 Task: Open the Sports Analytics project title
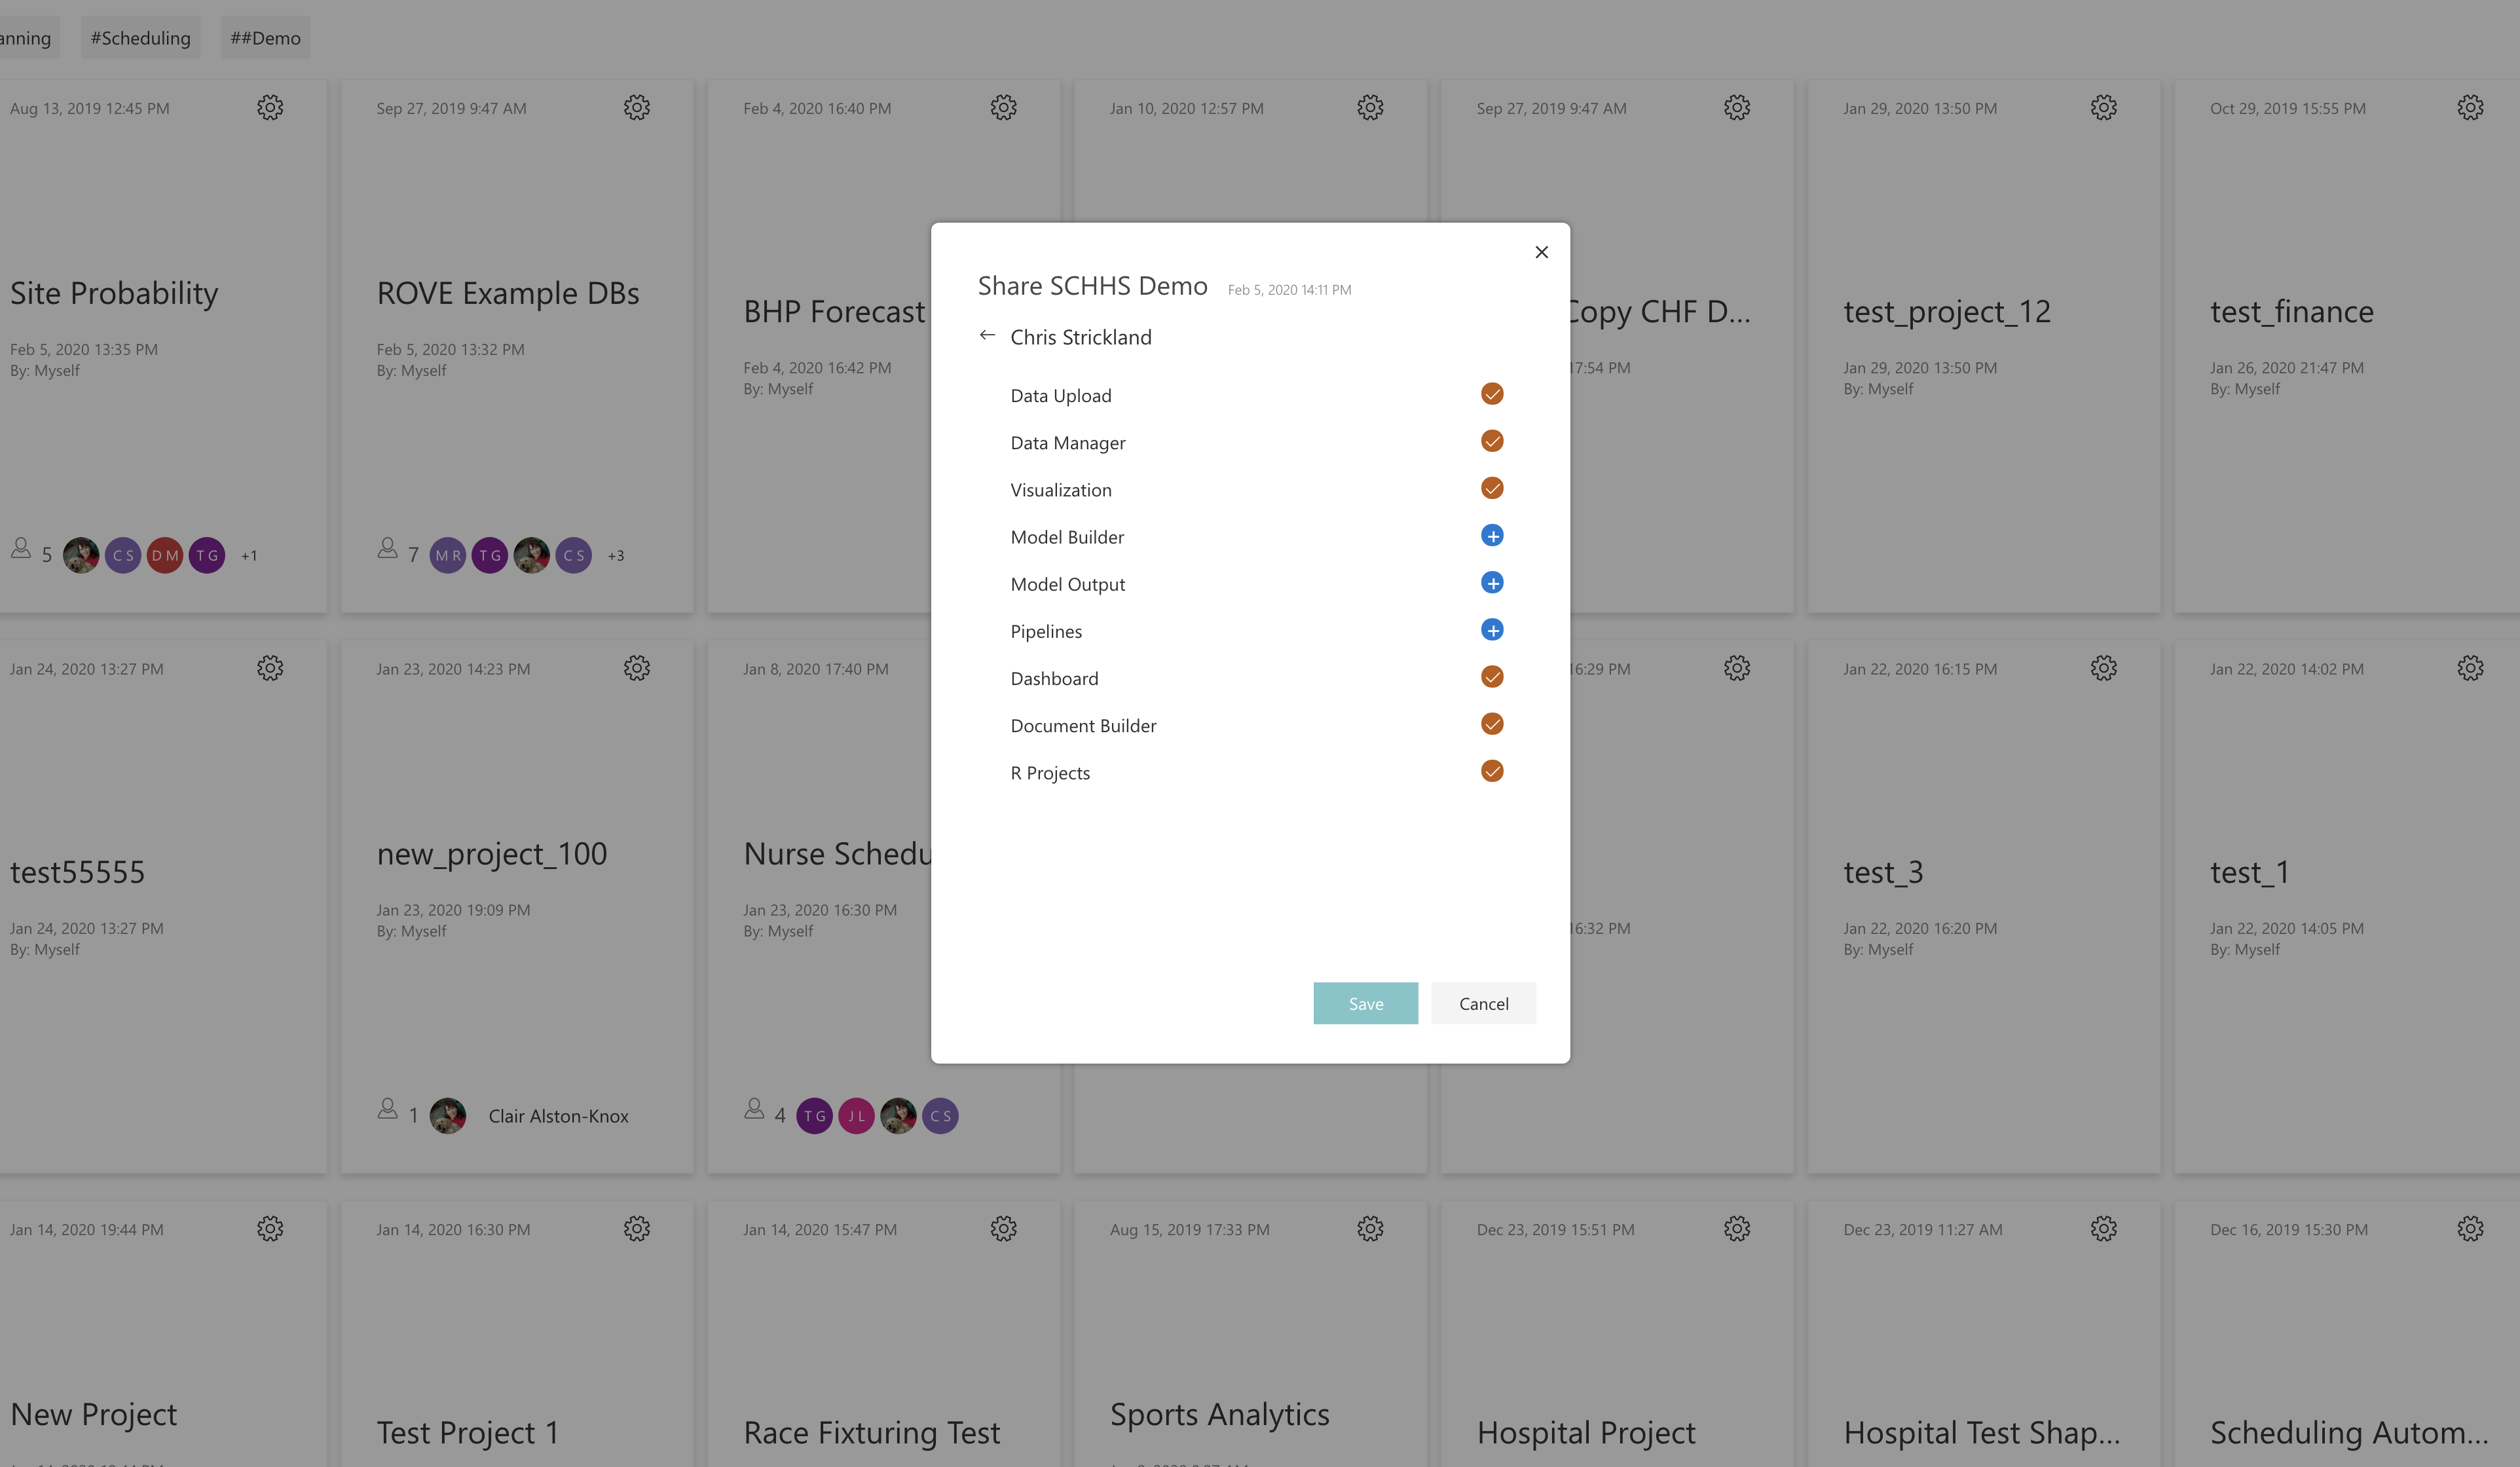(1219, 1415)
